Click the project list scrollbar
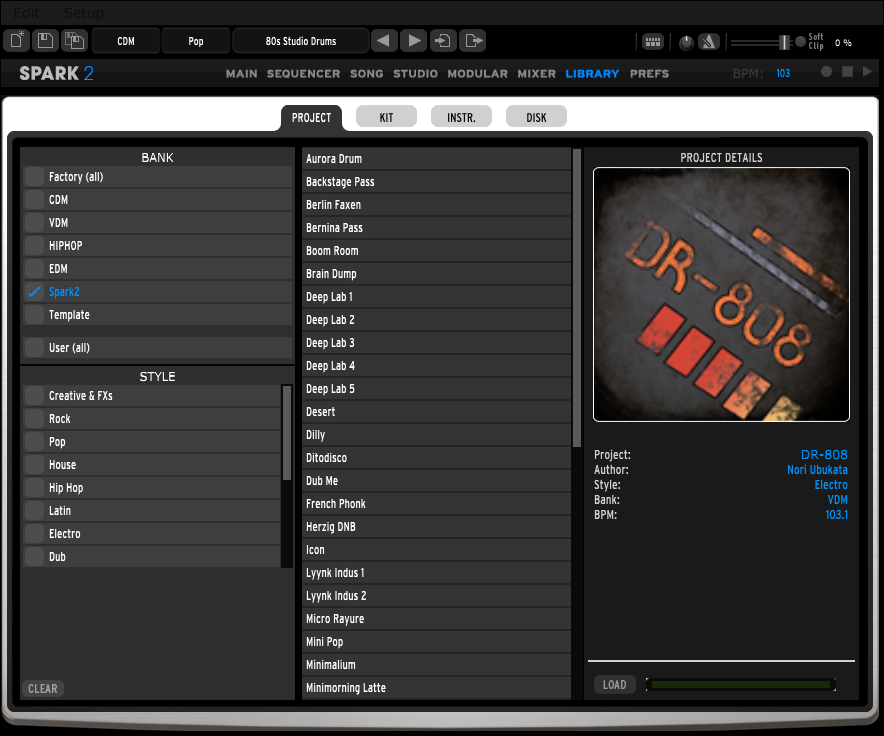 pos(577,298)
